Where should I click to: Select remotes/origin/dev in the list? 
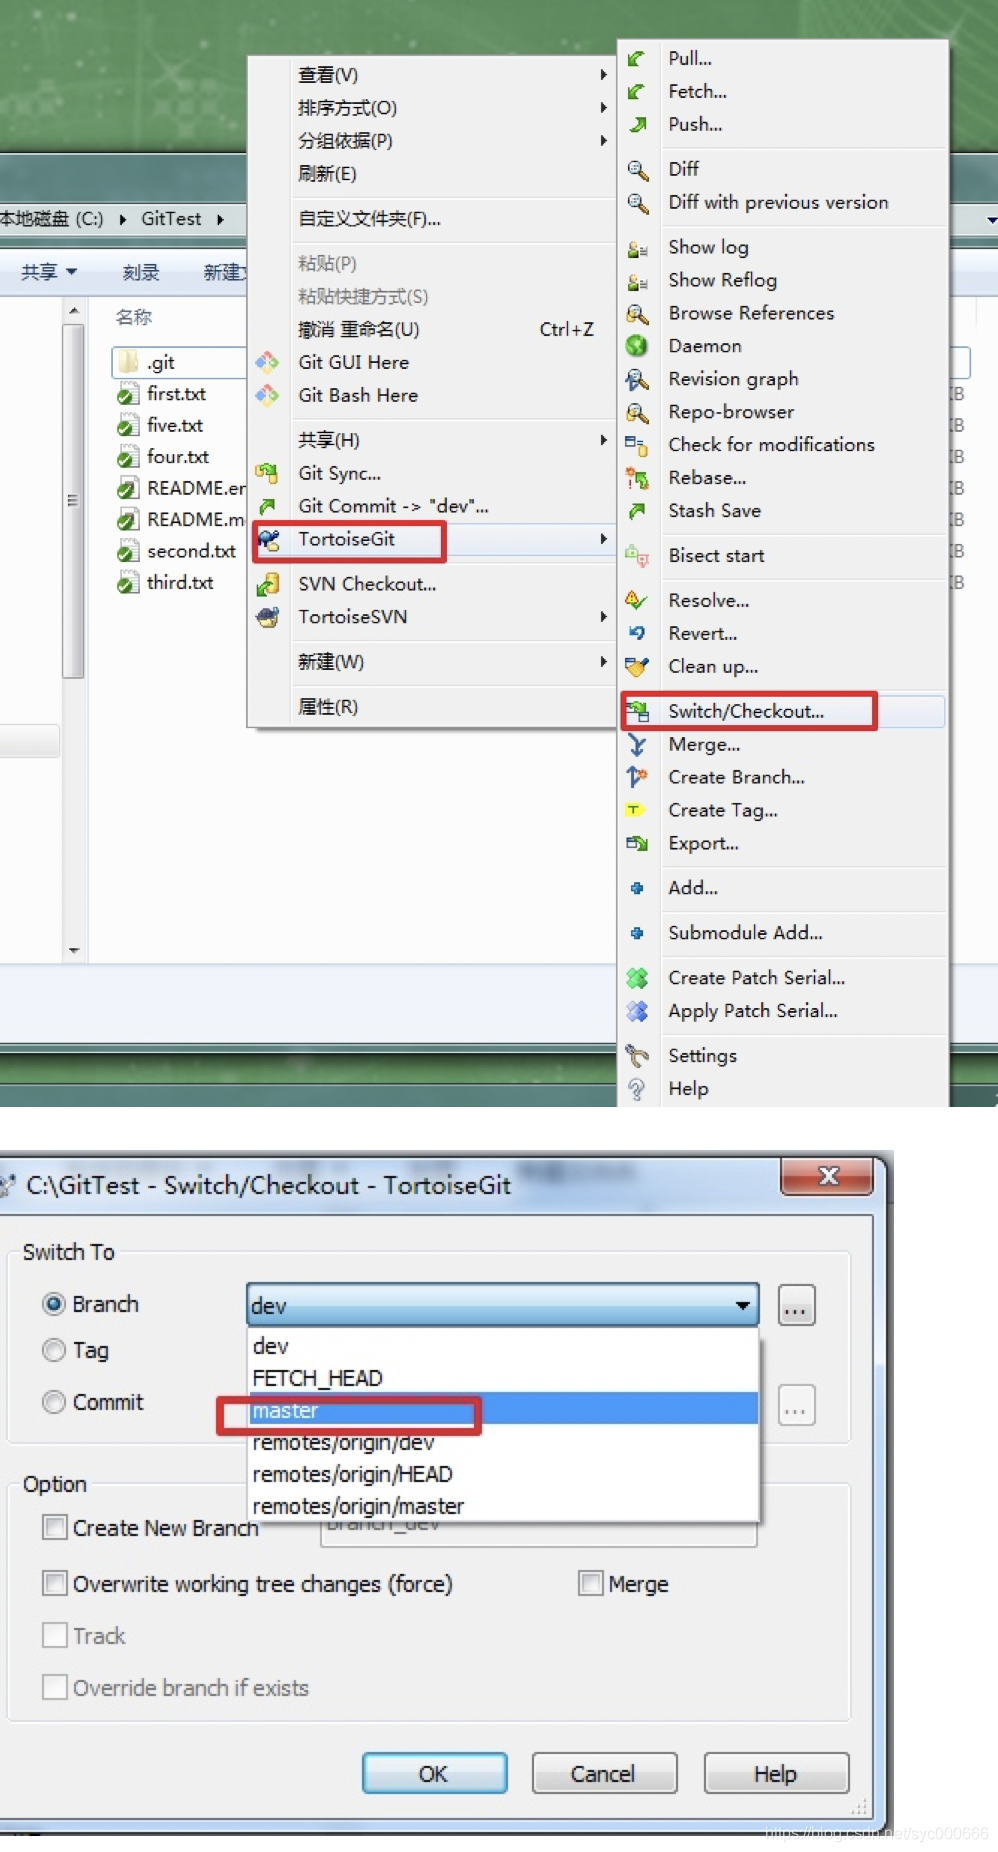pos(503,1442)
